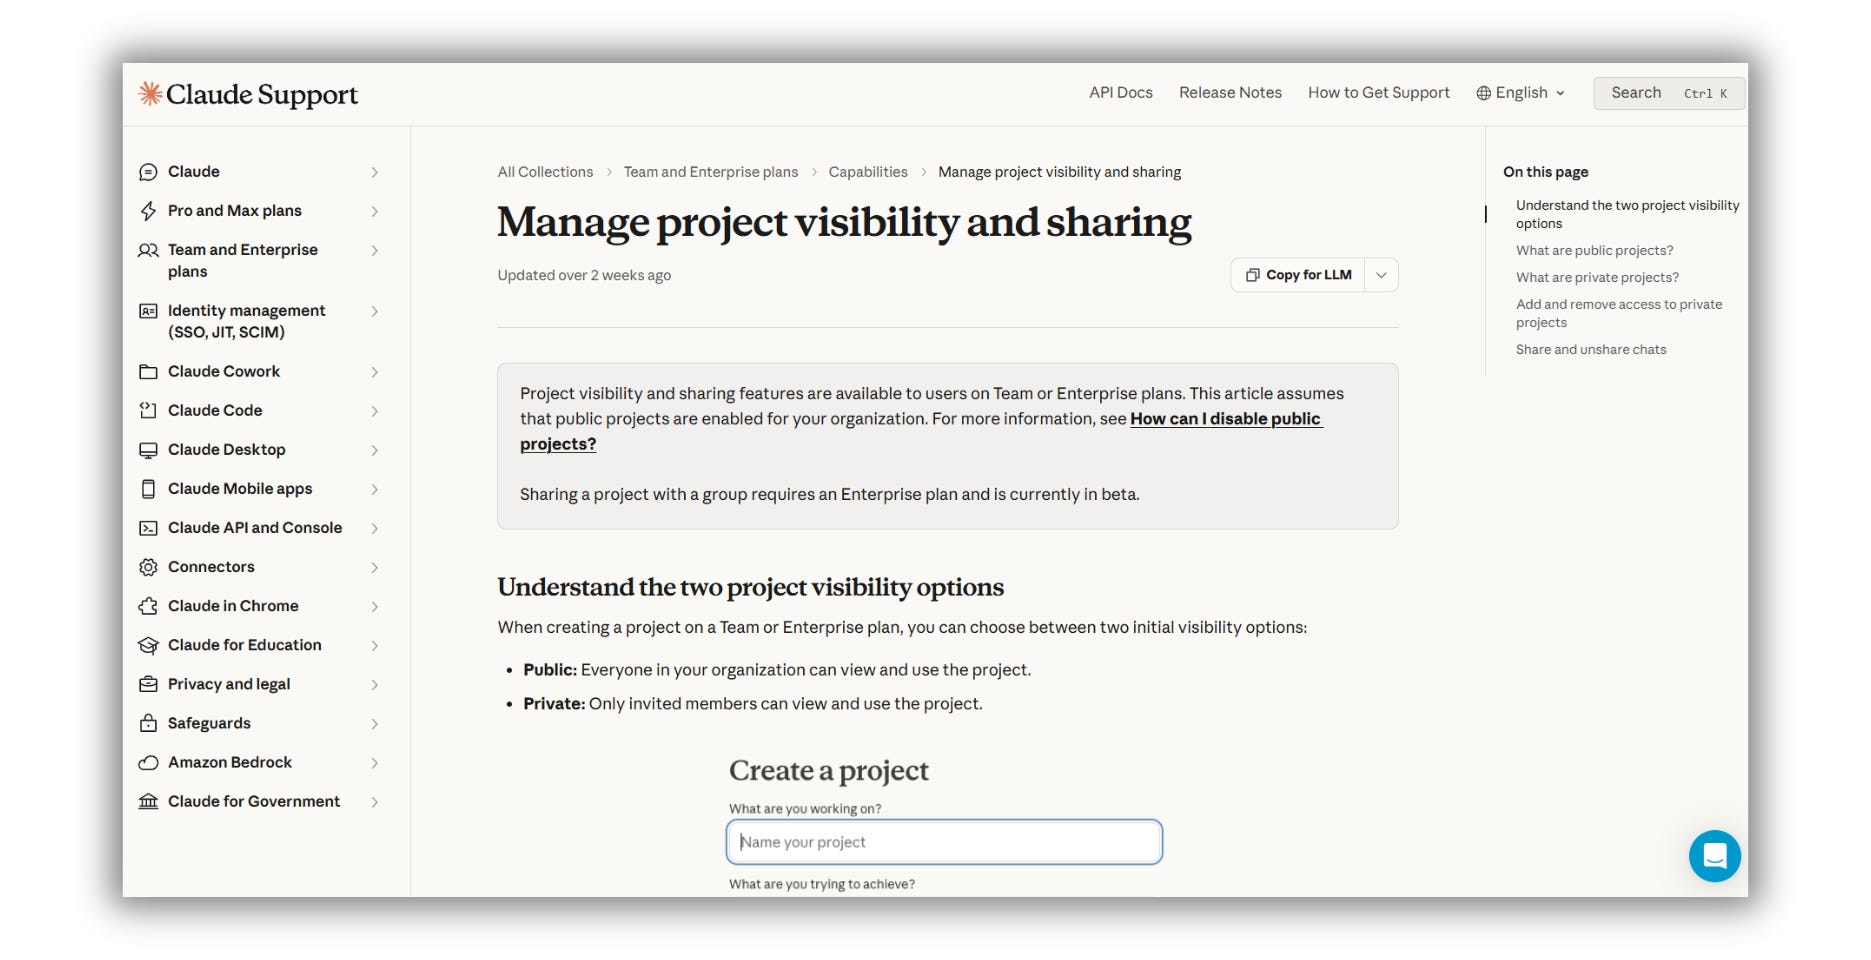Expand the Safeguards section chevron
This screenshot has height=960, width=1871.
(x=374, y=723)
